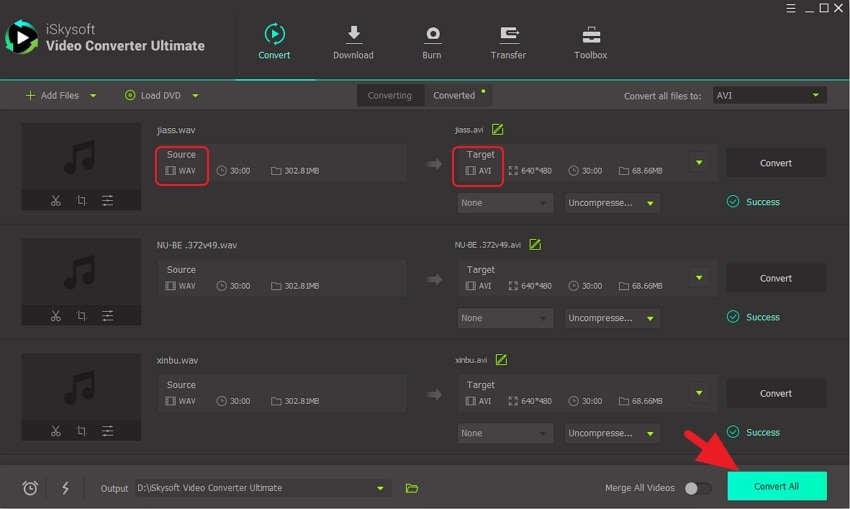The width and height of the screenshot is (850, 509).
Task: Click the iSkysoft application logo icon
Action: click(x=21, y=37)
